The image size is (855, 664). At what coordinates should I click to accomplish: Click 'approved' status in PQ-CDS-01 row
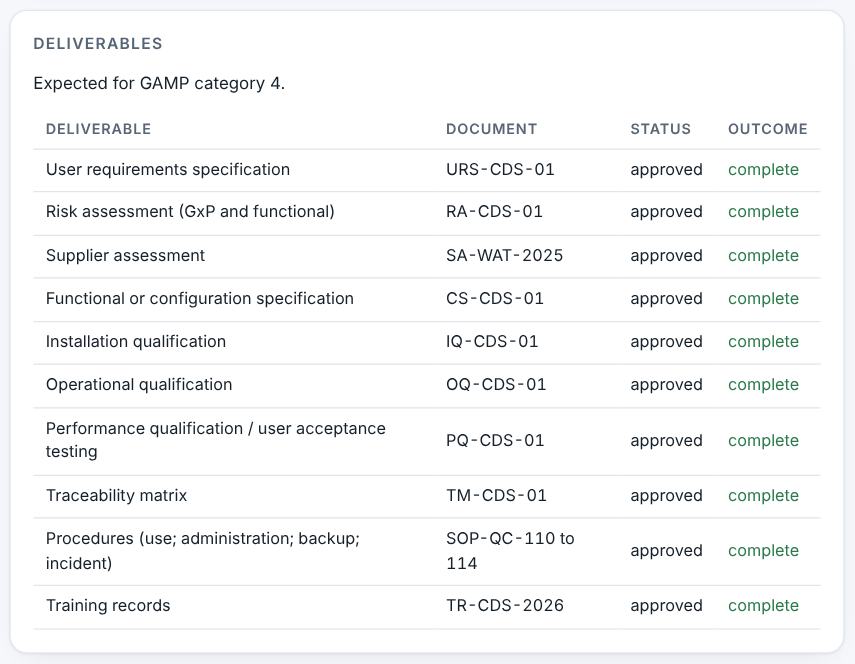point(666,441)
